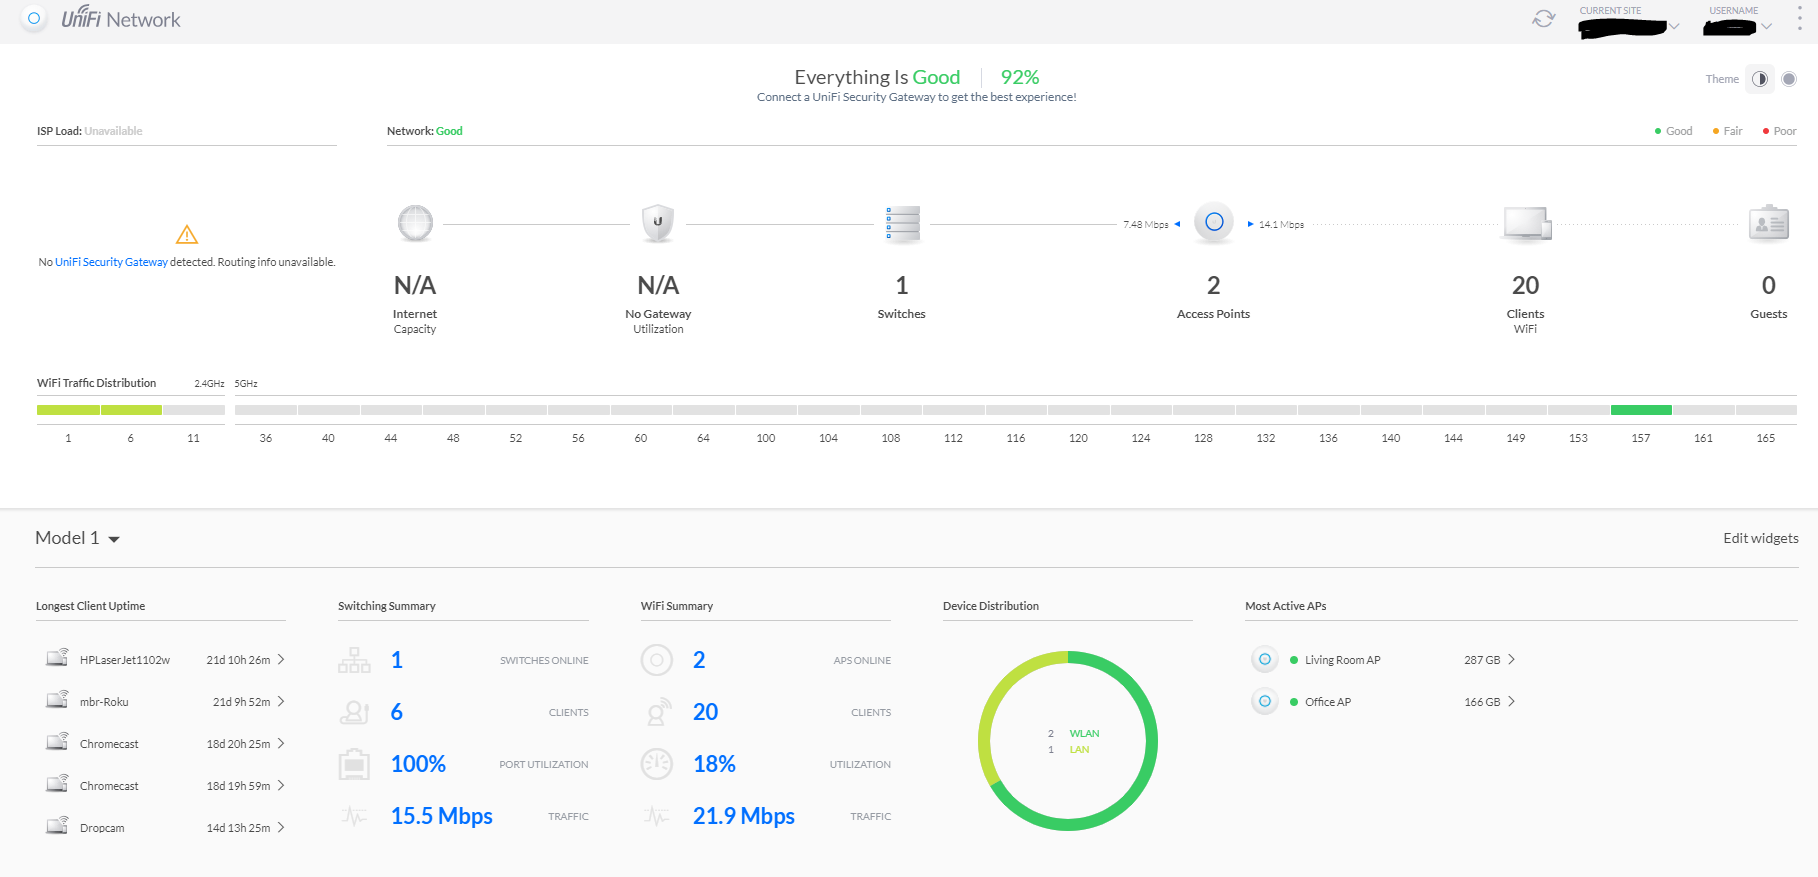Click the 2 APs online value
This screenshot has height=877, width=1818.
(699, 660)
